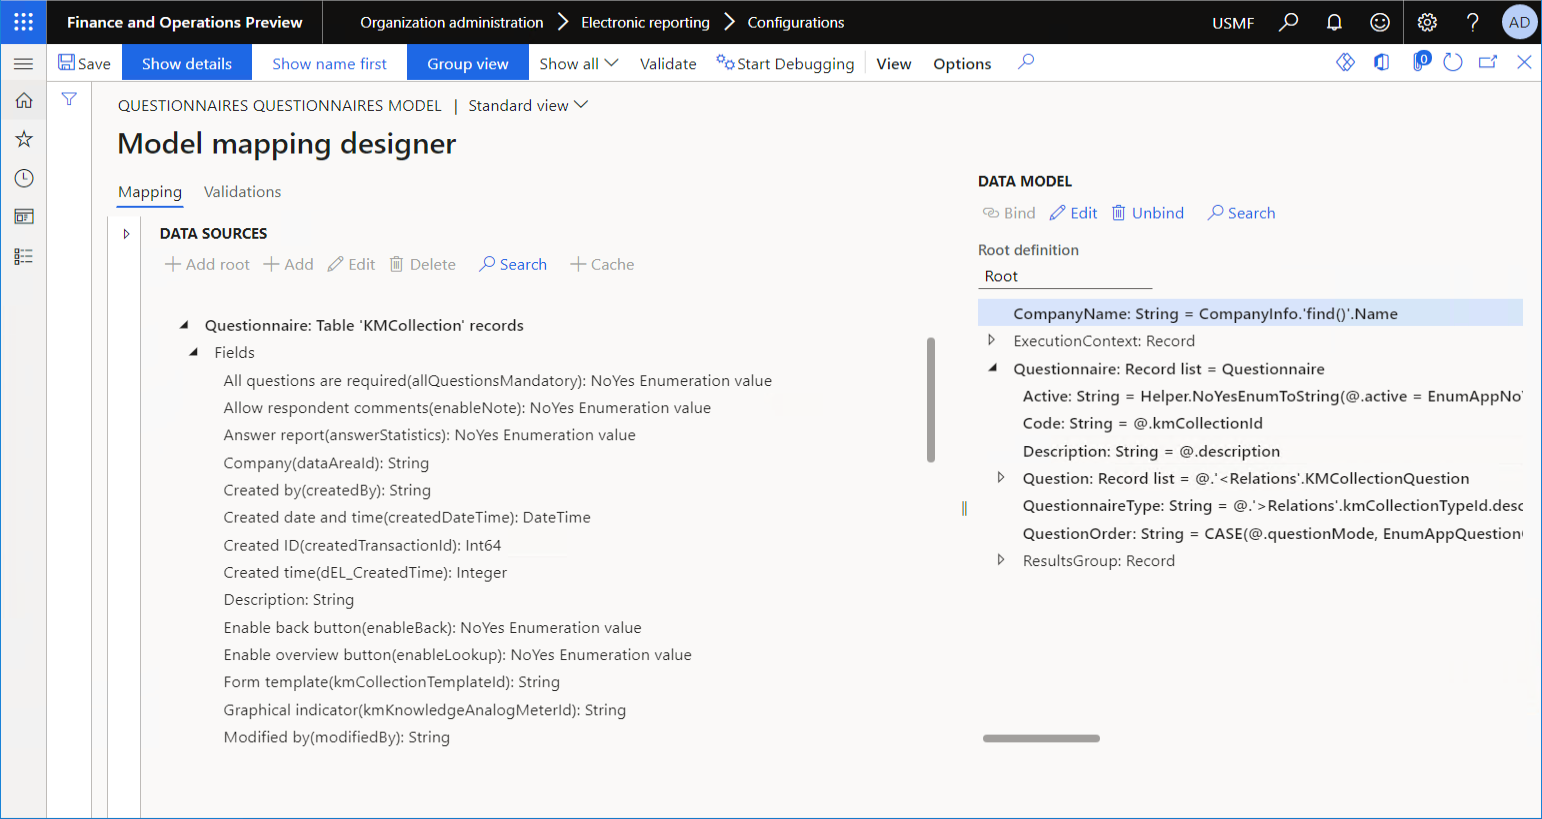Image resolution: width=1542 pixels, height=819 pixels.
Task: Collapse the navigation pane with the hamburger icon
Action: [22, 63]
